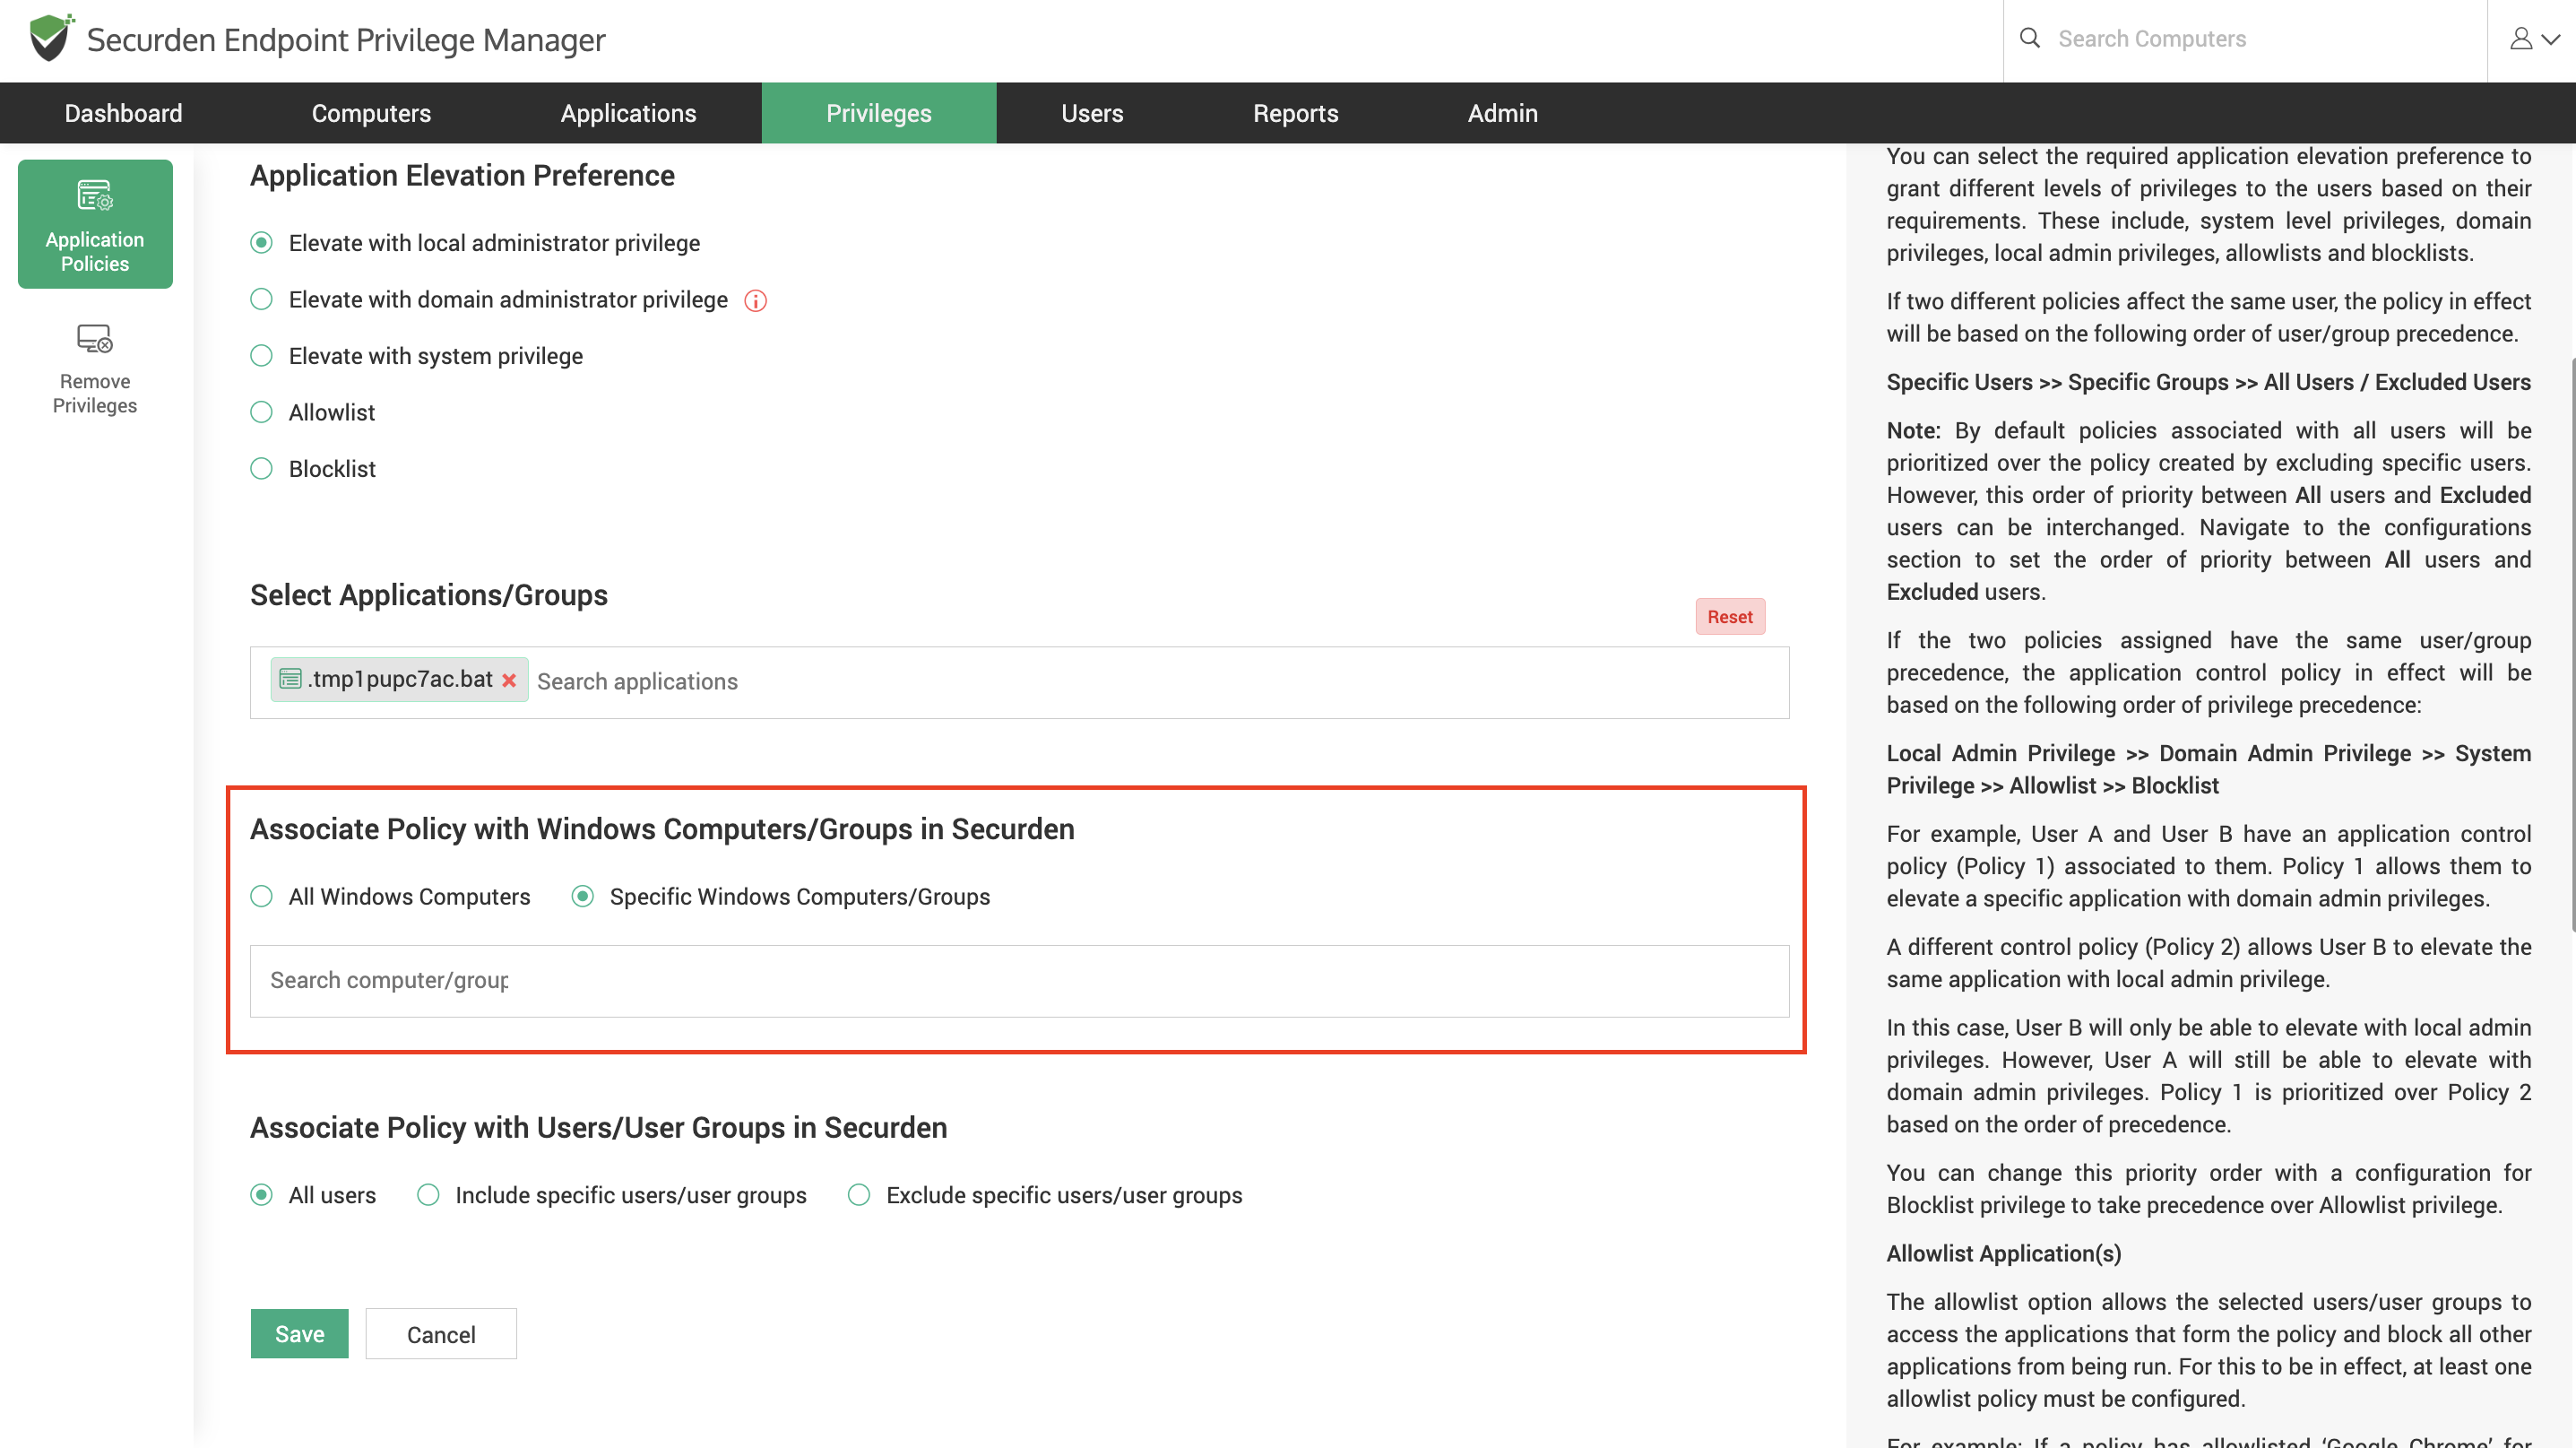Select Elevate with domain administrator privilege

pos(261,299)
